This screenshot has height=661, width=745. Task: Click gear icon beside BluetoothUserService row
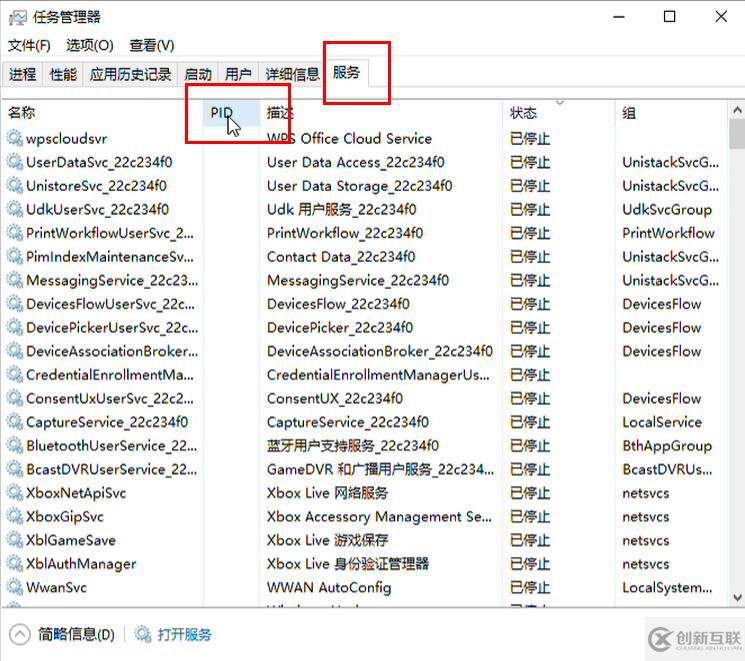point(15,445)
